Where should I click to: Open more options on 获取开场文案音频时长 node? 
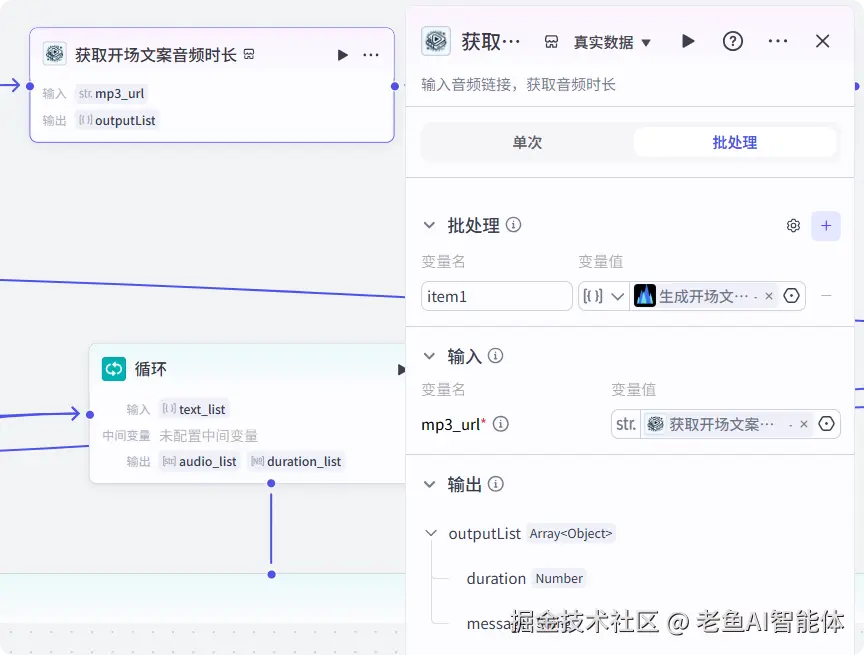[x=371, y=55]
